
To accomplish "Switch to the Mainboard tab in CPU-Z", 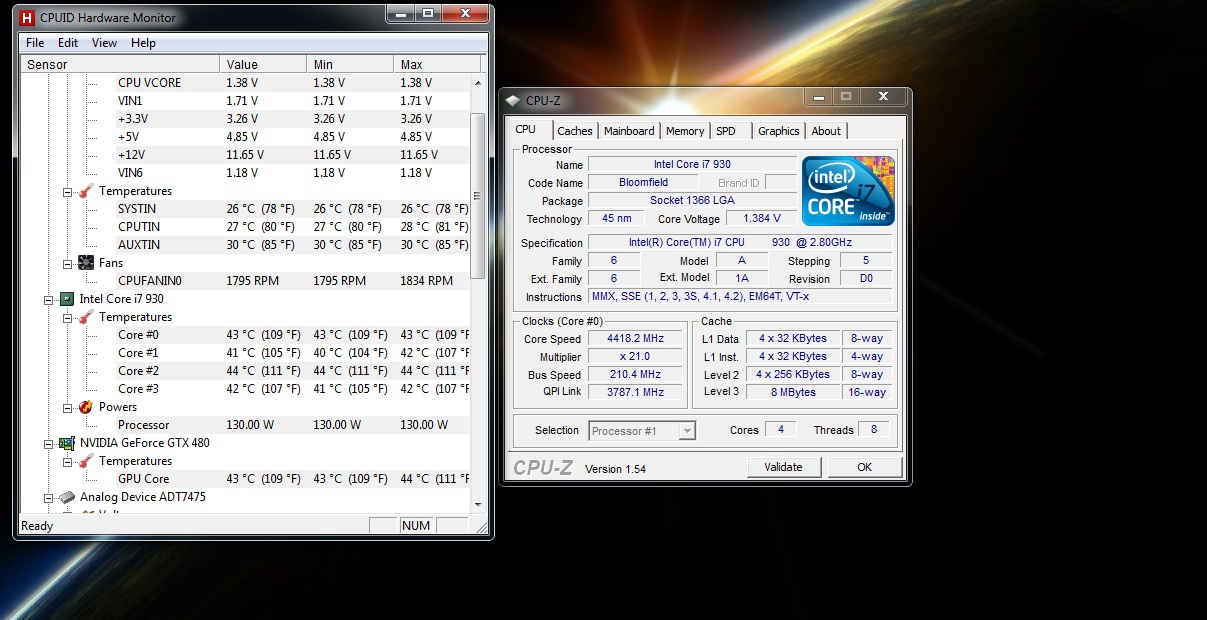I will [x=629, y=131].
